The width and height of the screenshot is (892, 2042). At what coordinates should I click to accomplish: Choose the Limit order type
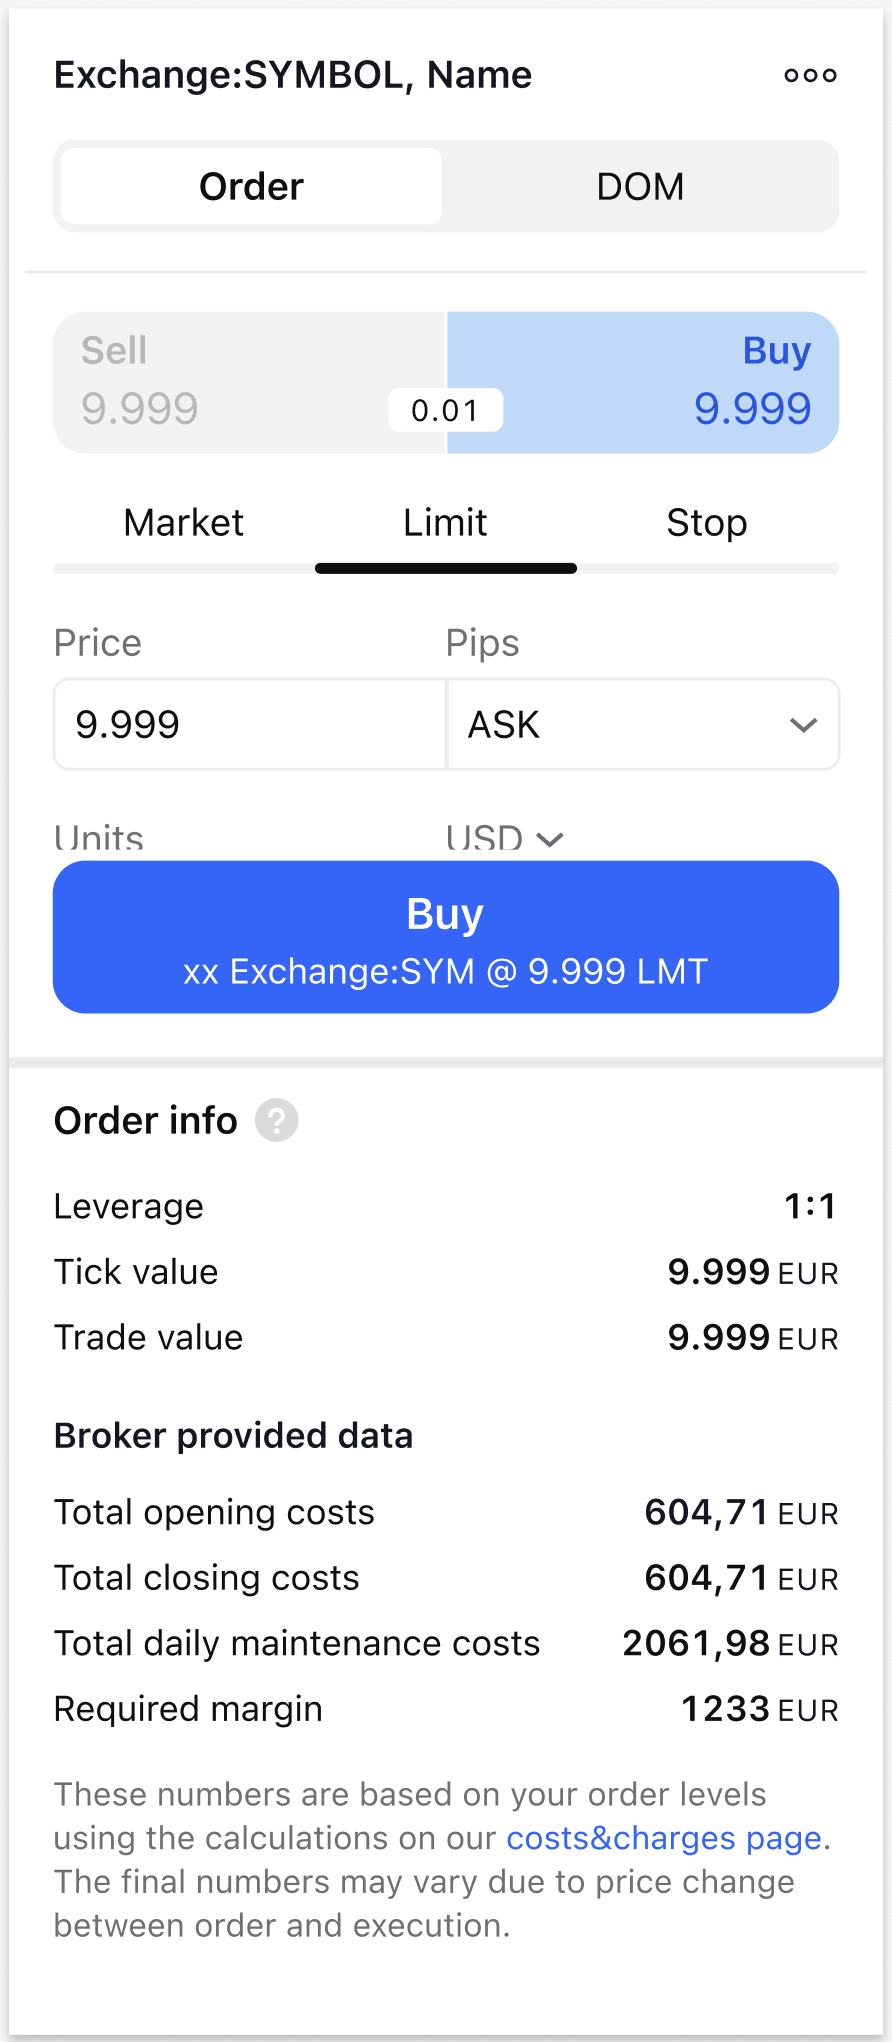tap(445, 523)
